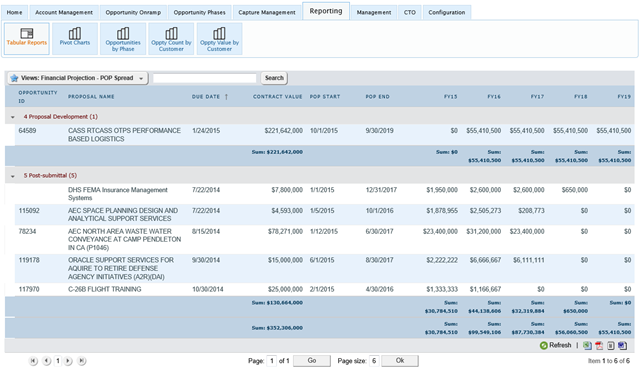Image resolution: width=640 pixels, height=376 pixels.
Task: Open Opportunities by Phase chart
Action: tap(123, 38)
